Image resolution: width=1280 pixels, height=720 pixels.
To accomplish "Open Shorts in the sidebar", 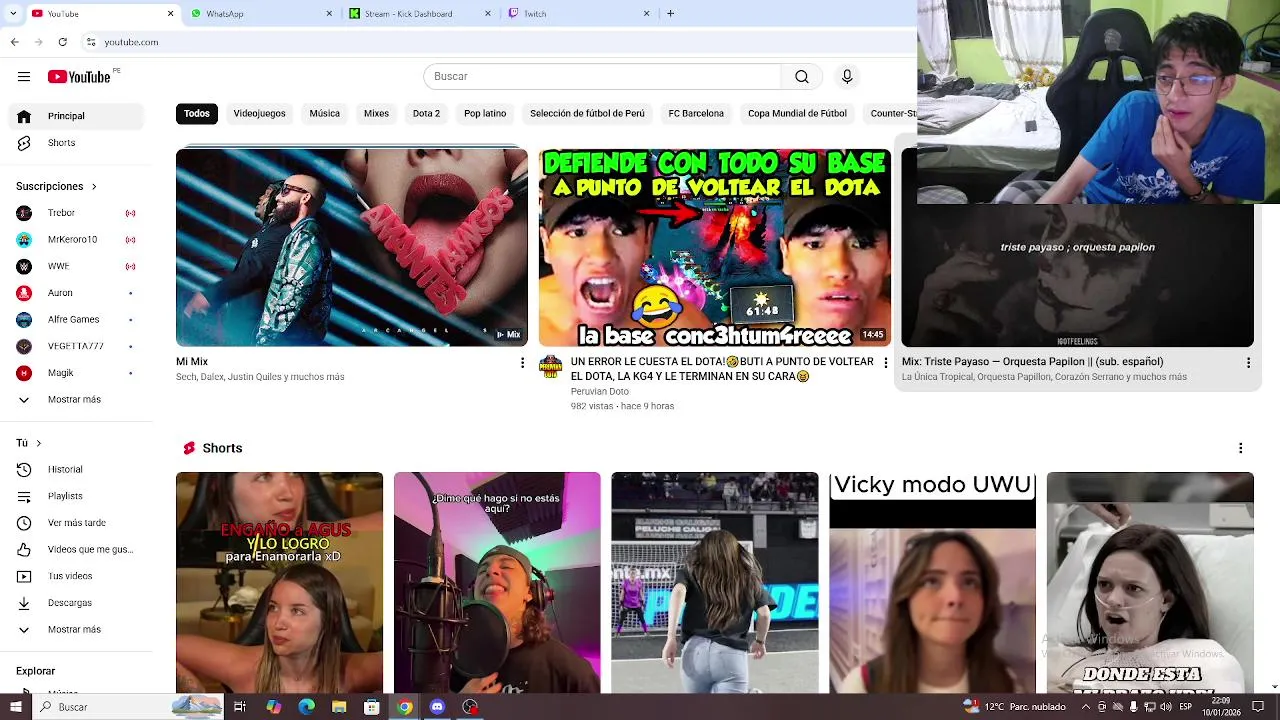I will tap(78, 143).
